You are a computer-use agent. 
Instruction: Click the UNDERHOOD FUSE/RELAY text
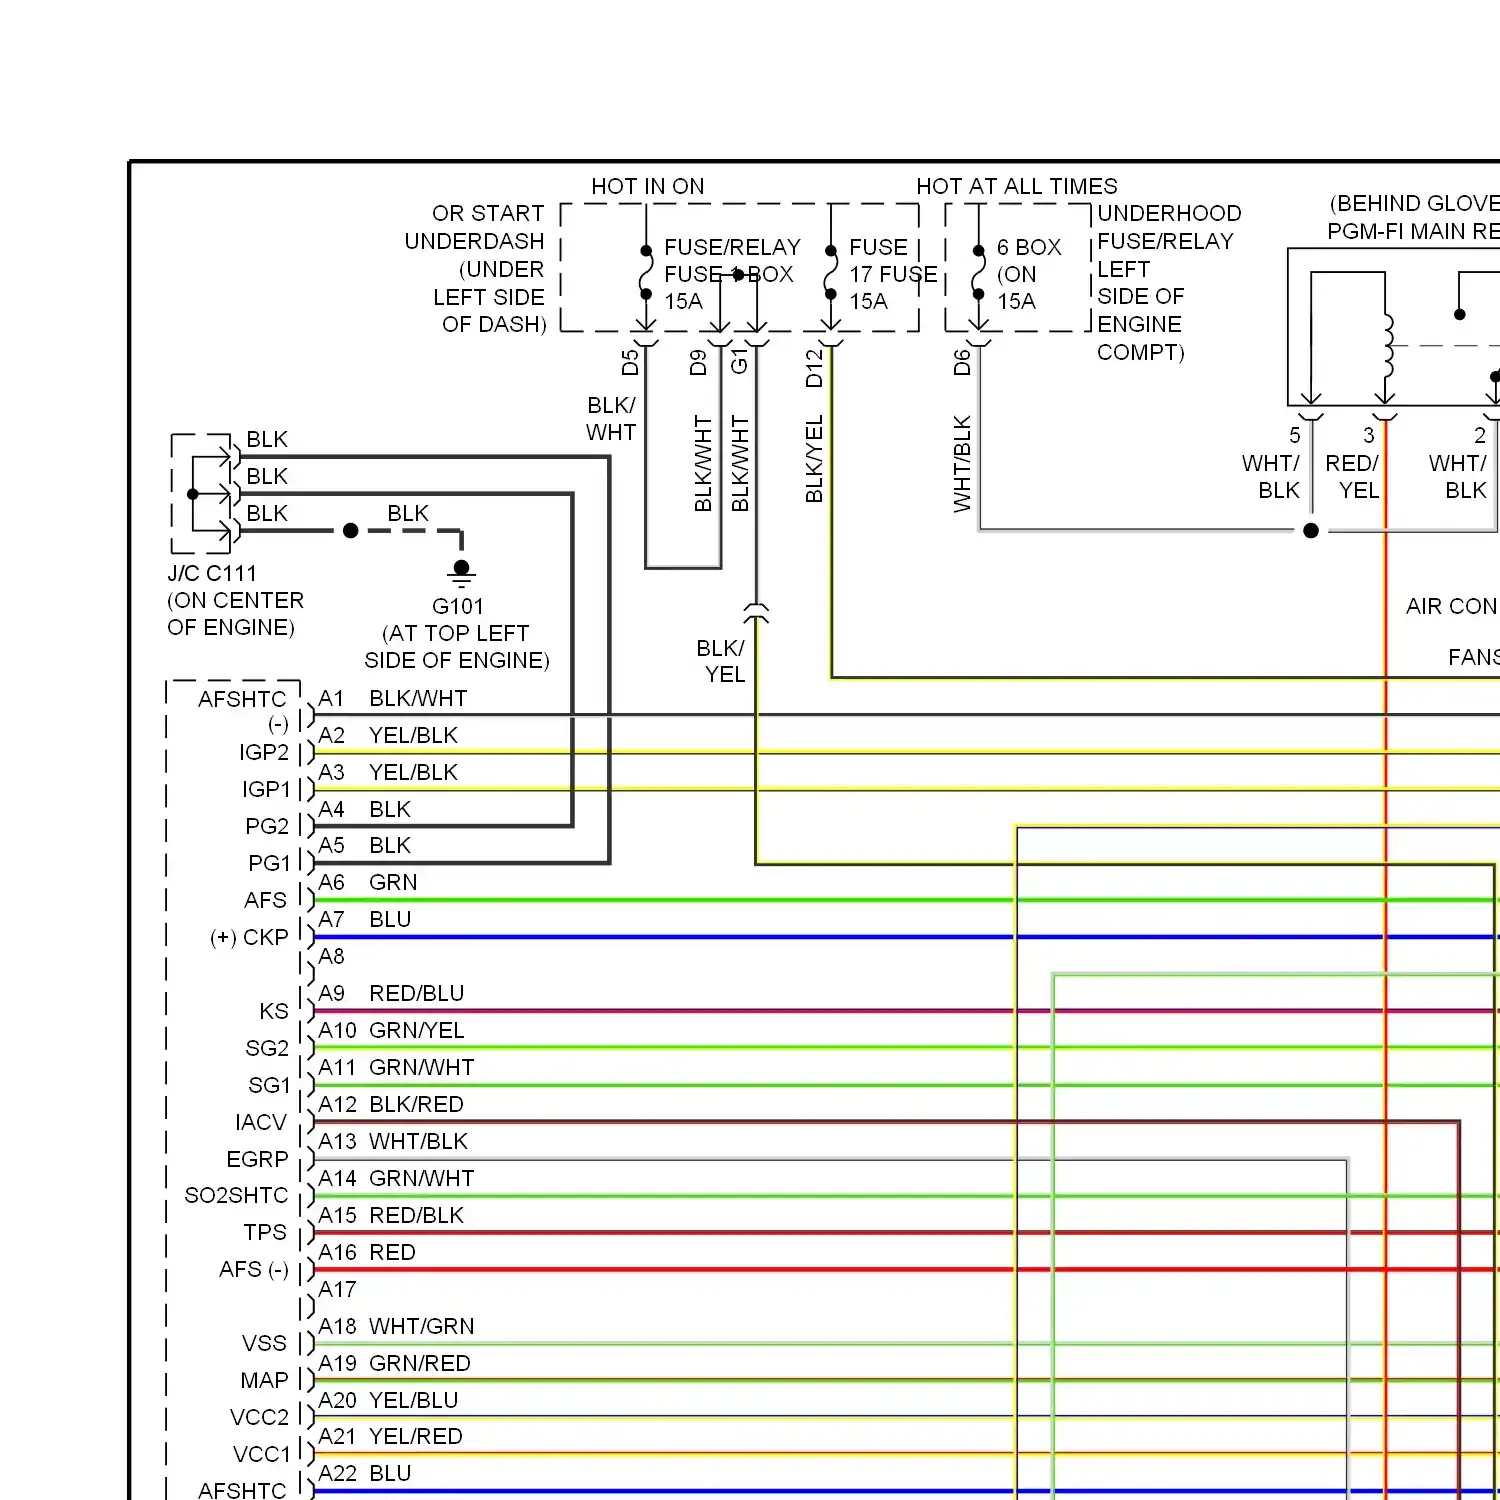click(1169, 227)
